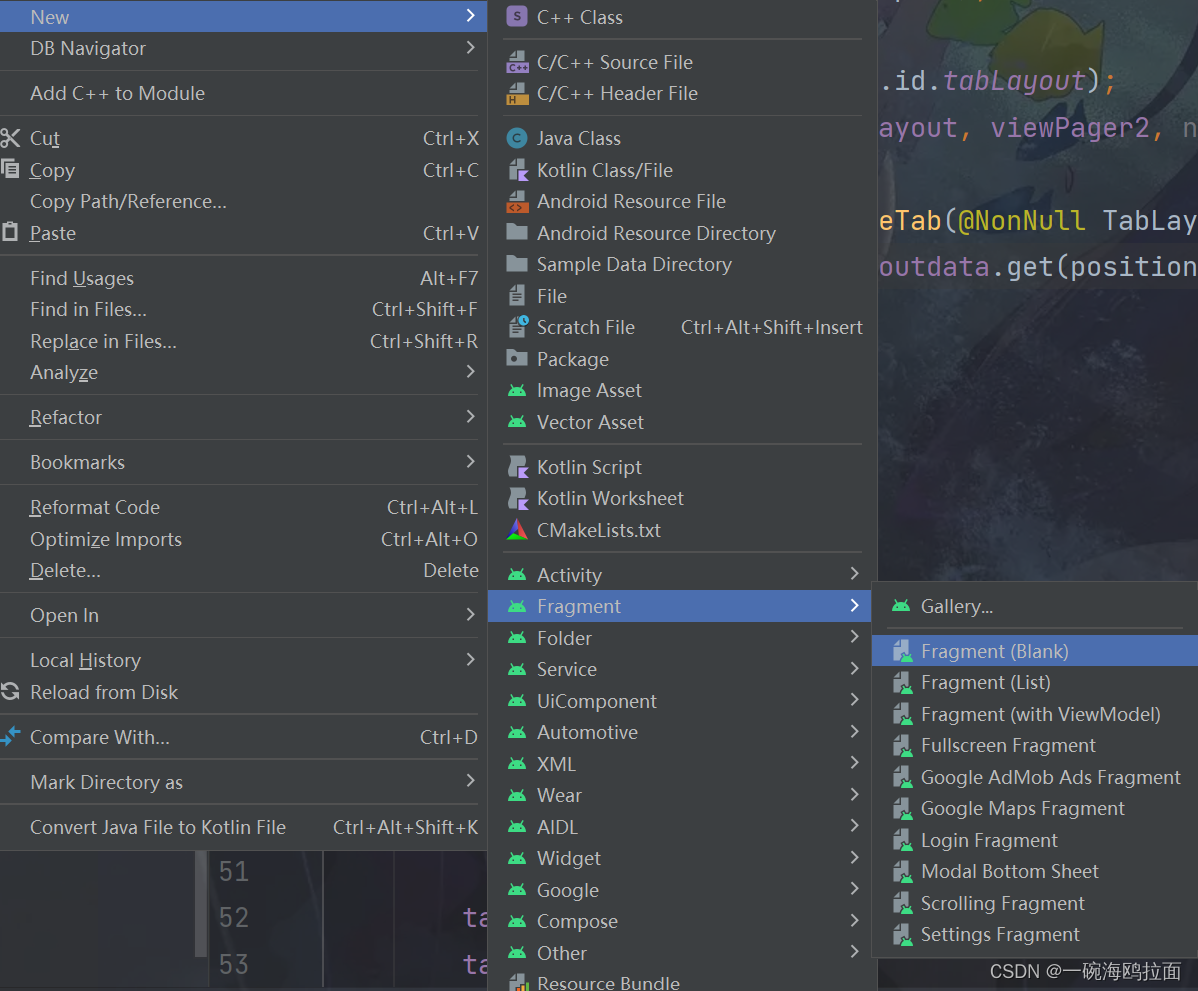Select Fragment (Blank) template
Viewport: 1198px width, 991px height.
(1034, 651)
